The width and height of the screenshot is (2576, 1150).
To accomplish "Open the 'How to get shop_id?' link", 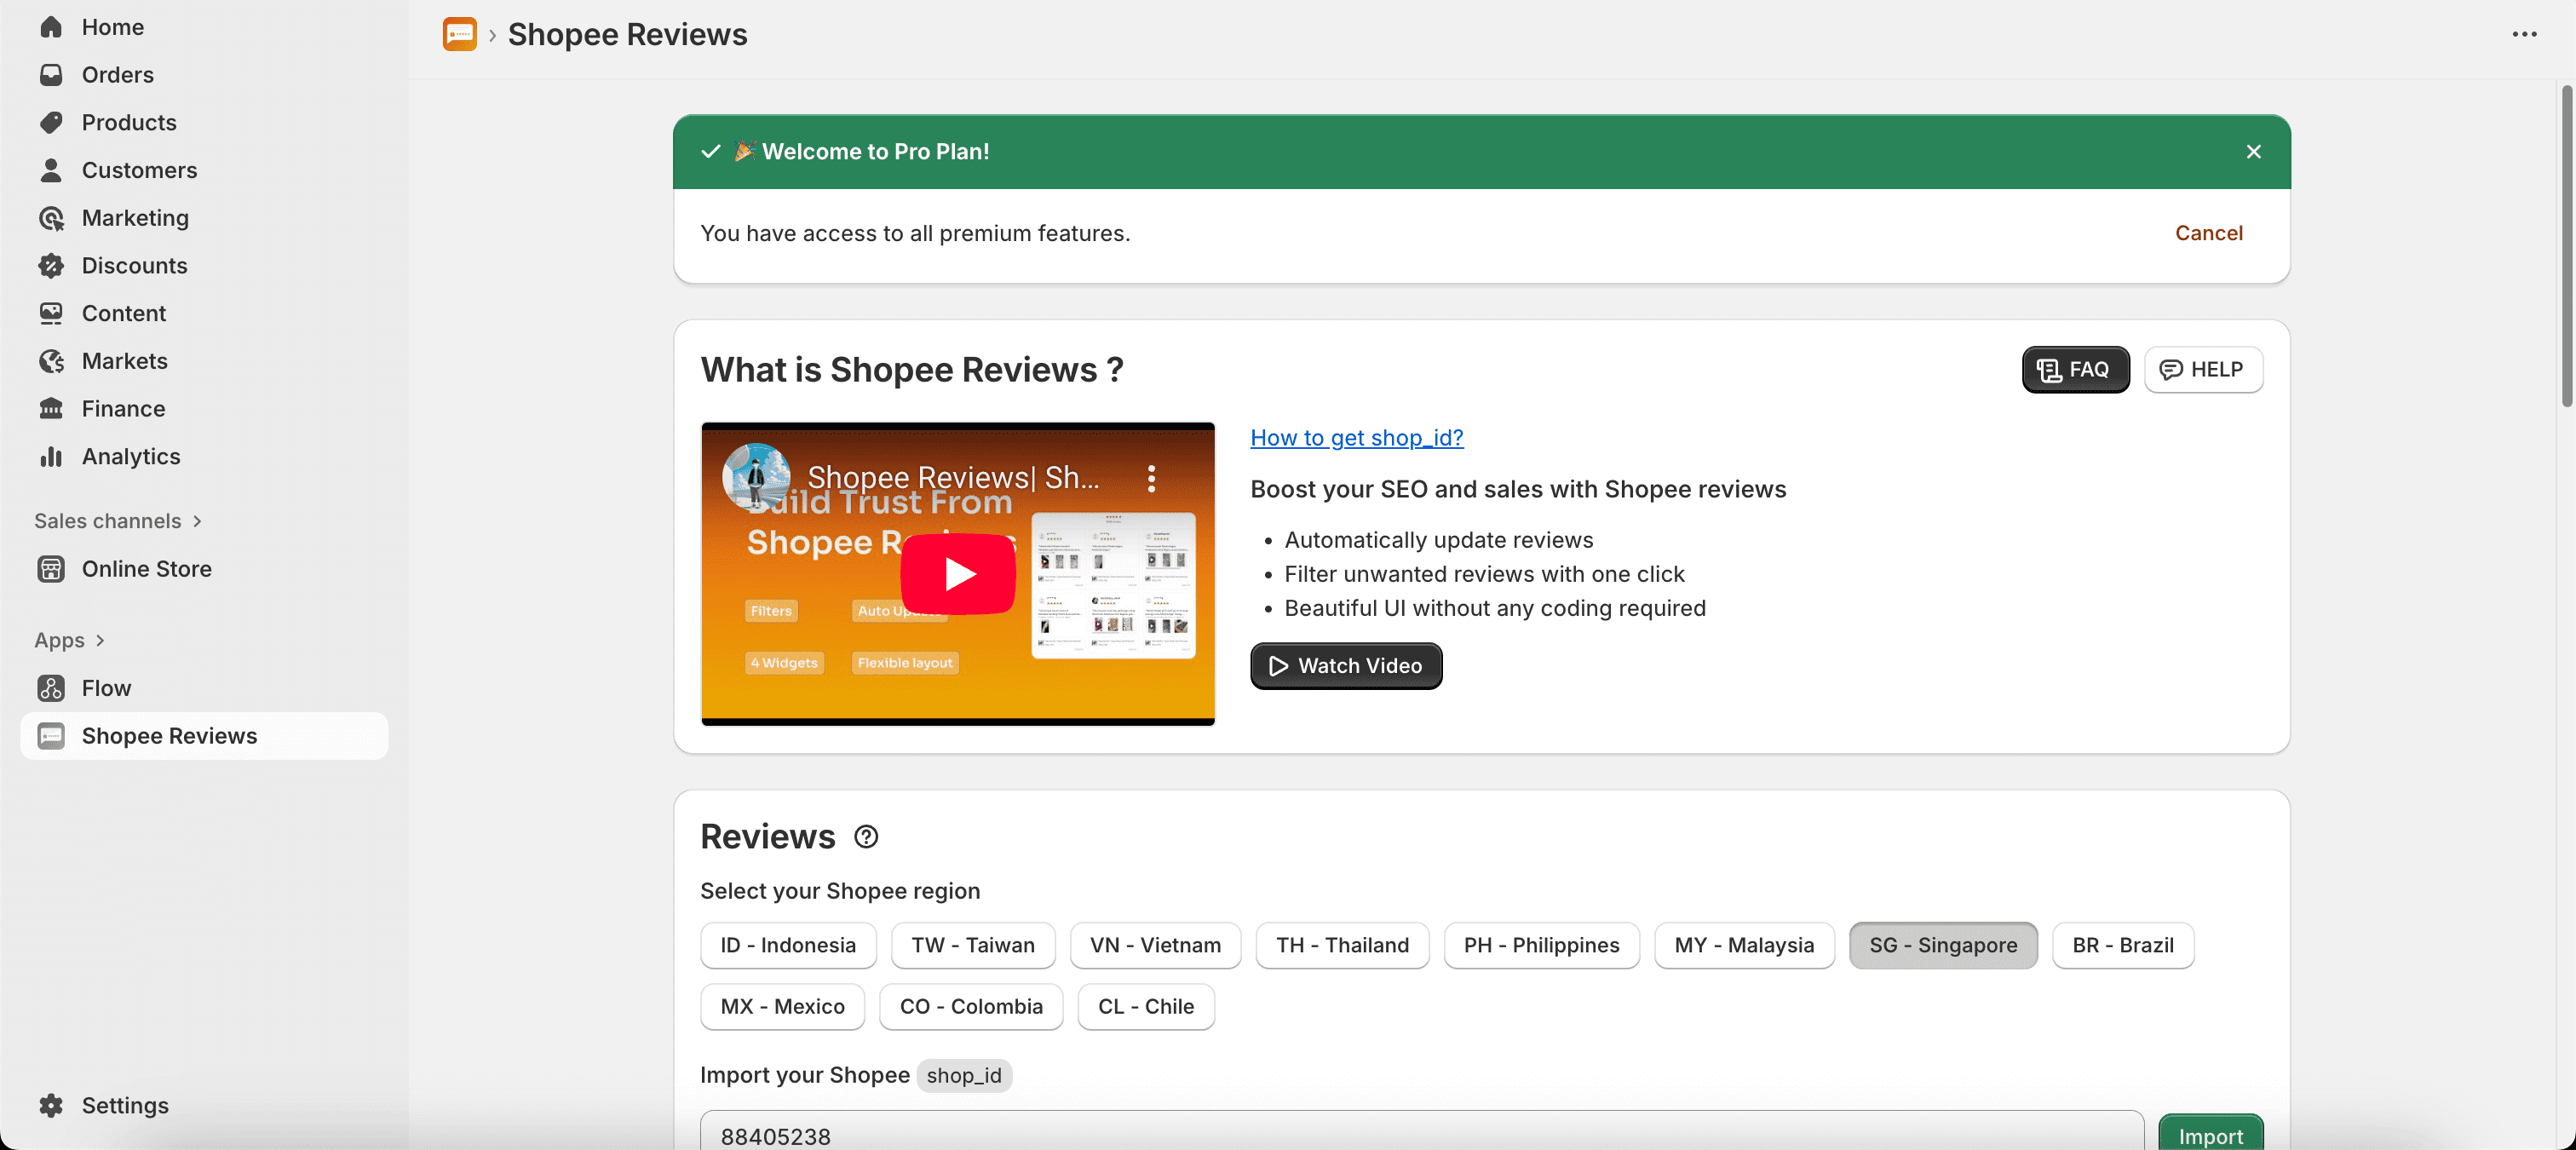I will coord(1356,437).
